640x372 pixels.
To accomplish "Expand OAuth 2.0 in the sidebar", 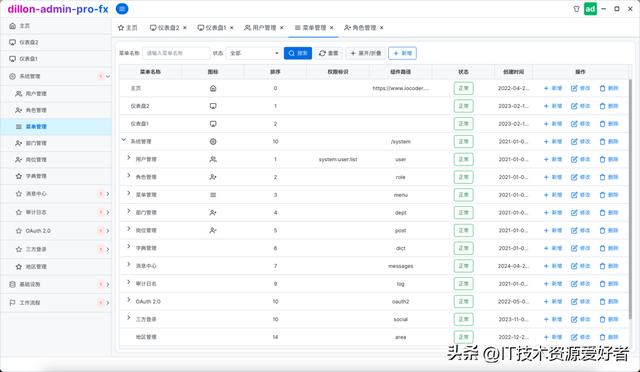I will (56, 231).
